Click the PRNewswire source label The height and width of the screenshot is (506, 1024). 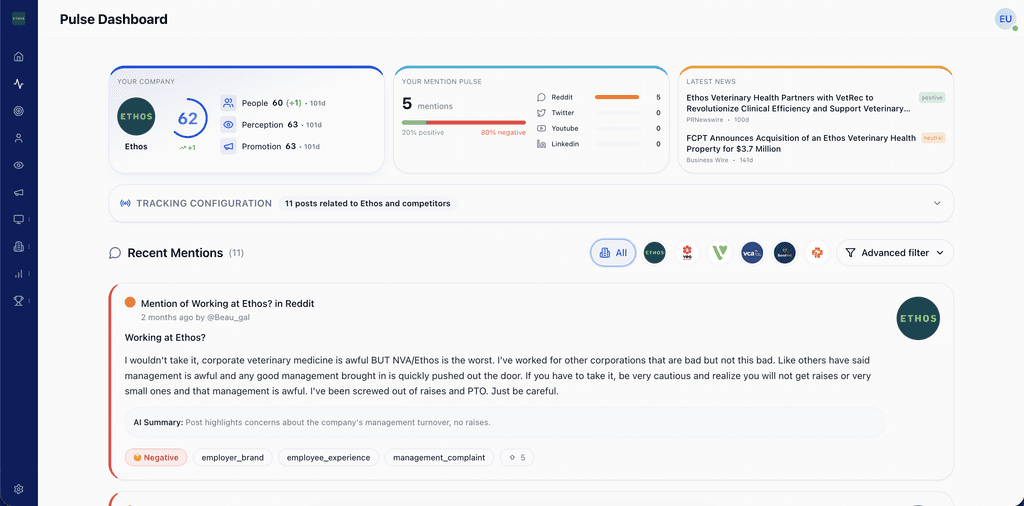coord(705,119)
